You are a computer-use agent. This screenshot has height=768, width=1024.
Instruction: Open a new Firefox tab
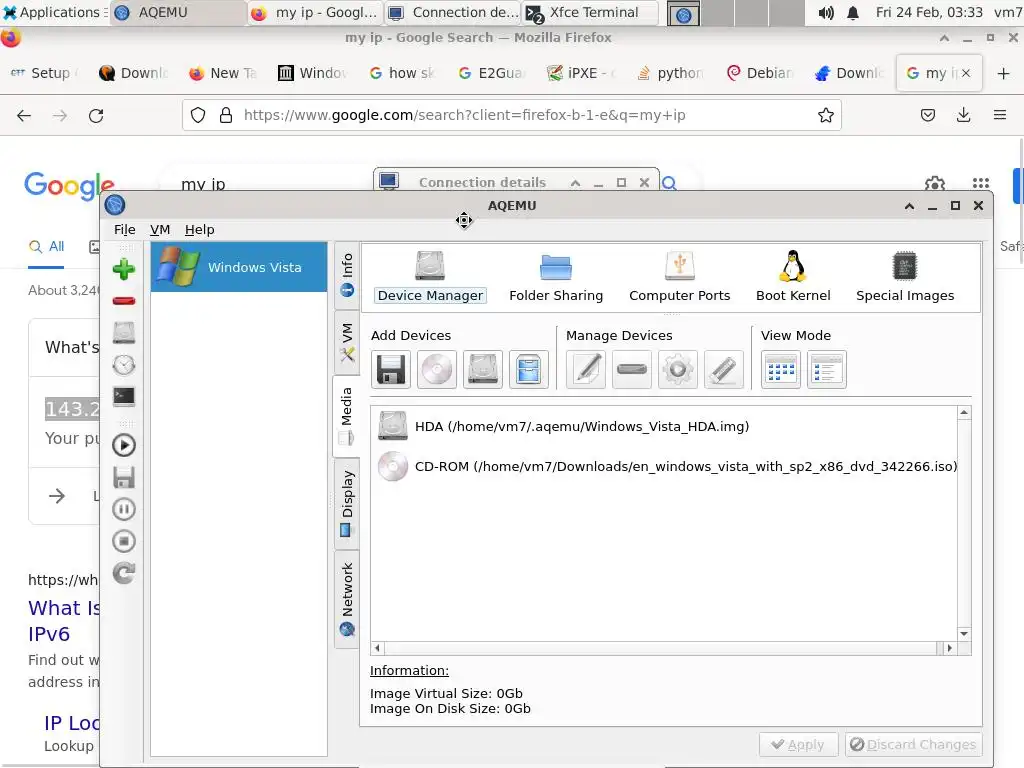(1004, 73)
